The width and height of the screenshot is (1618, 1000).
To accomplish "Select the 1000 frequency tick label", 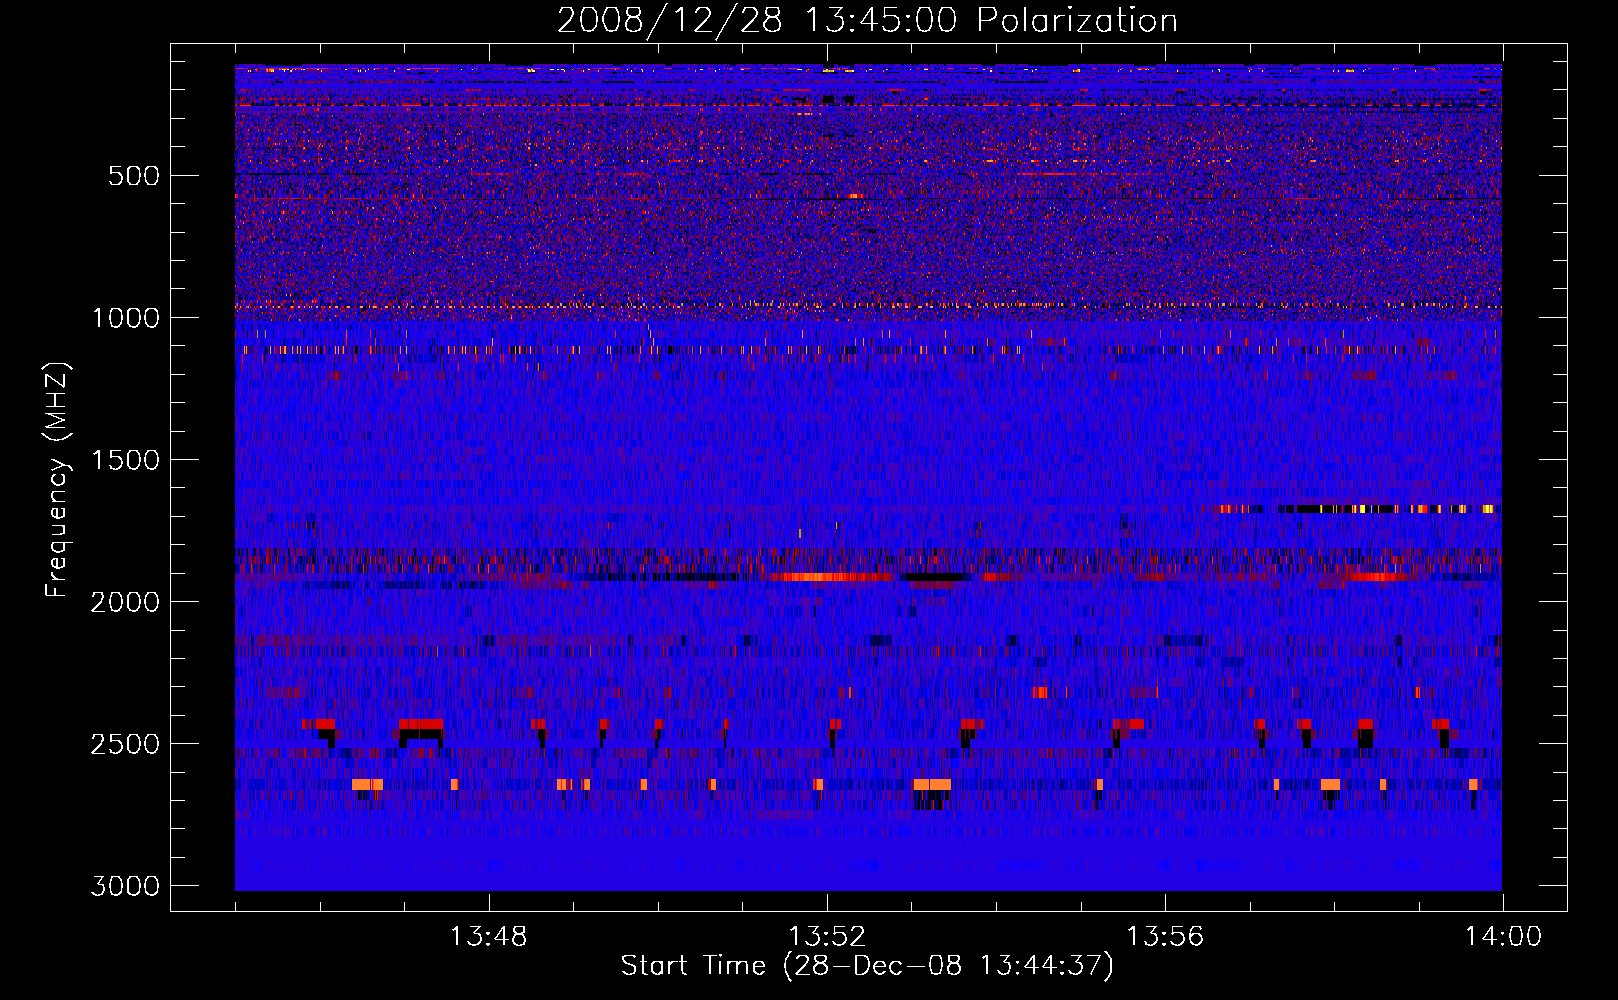I will [125, 318].
